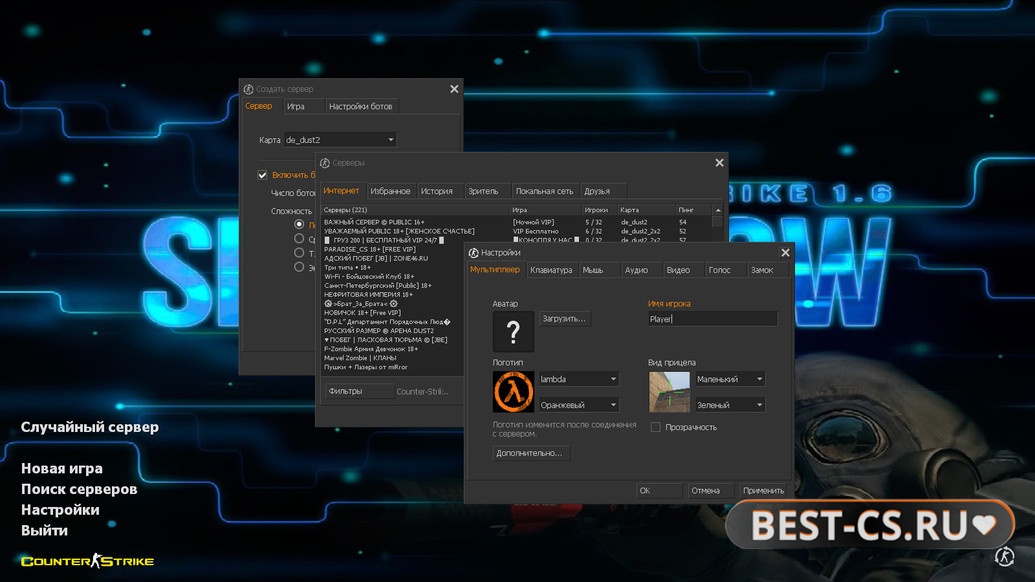The image size is (1035, 582).
Task: Open the Оранжевый logo color dropdown
Action: 578,404
